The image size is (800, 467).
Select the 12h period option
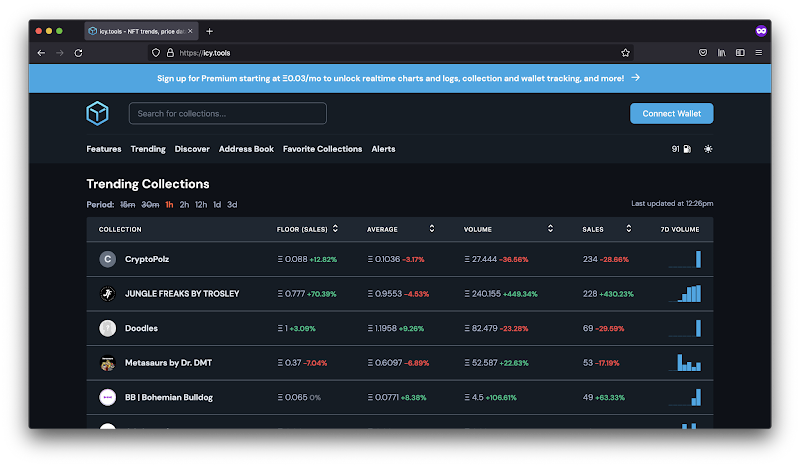pyautogui.click(x=201, y=205)
